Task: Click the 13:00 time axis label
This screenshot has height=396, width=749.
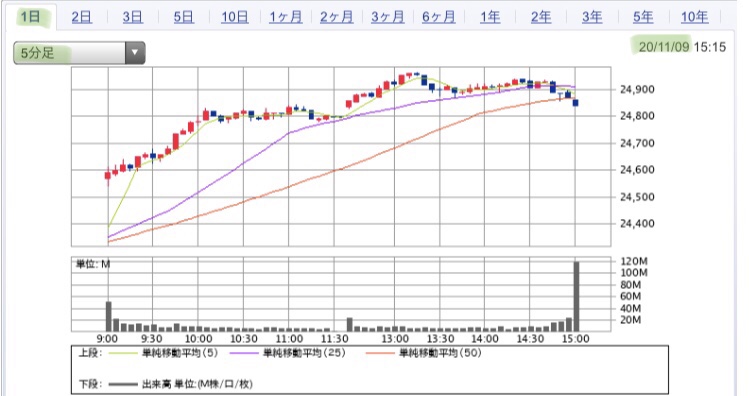Action: [x=395, y=339]
